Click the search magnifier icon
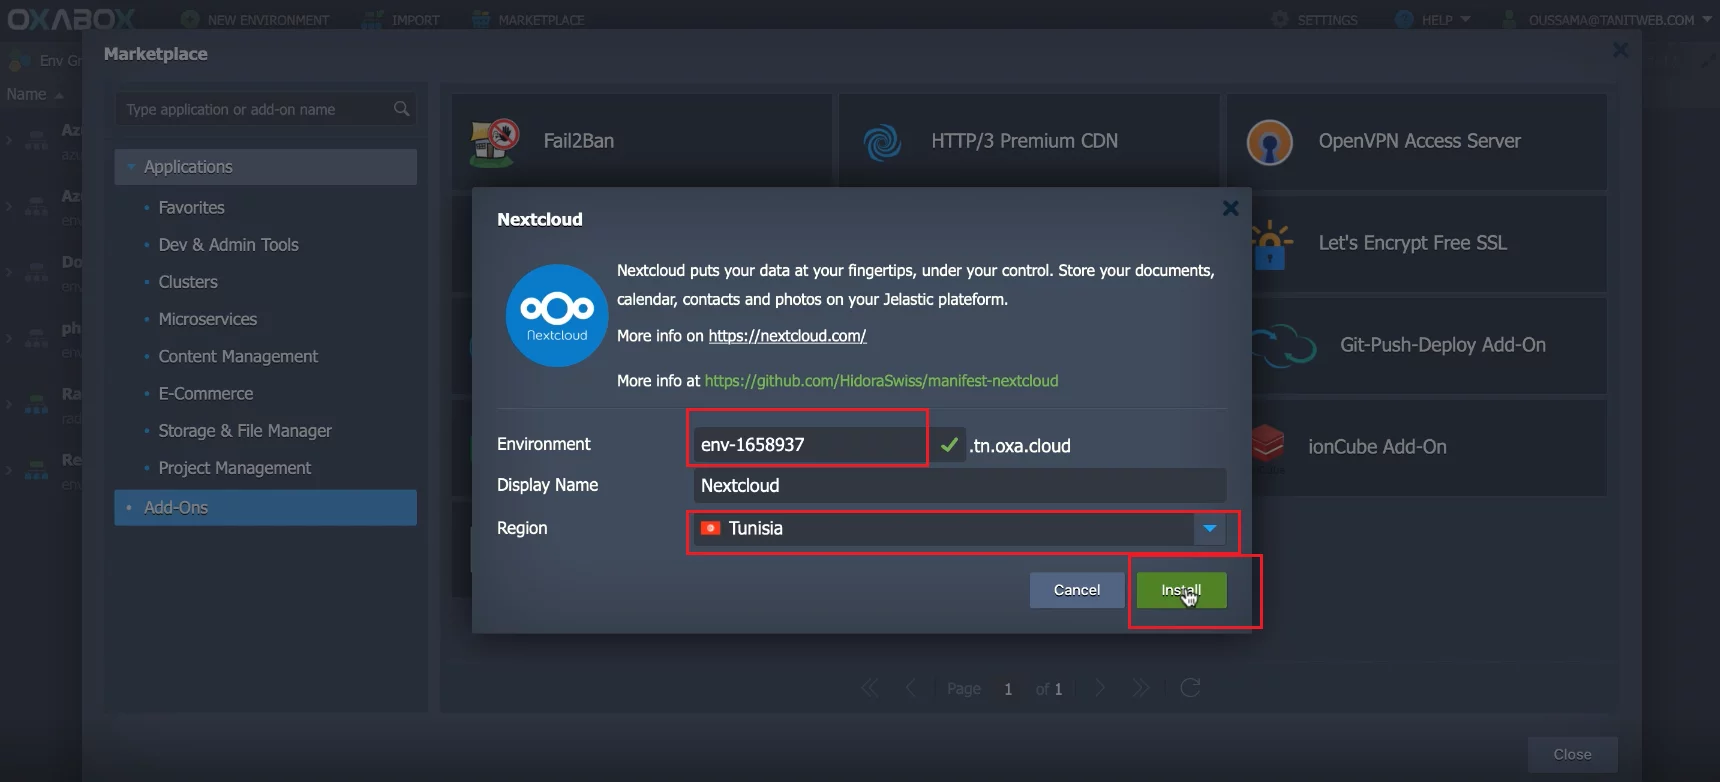 coord(402,109)
